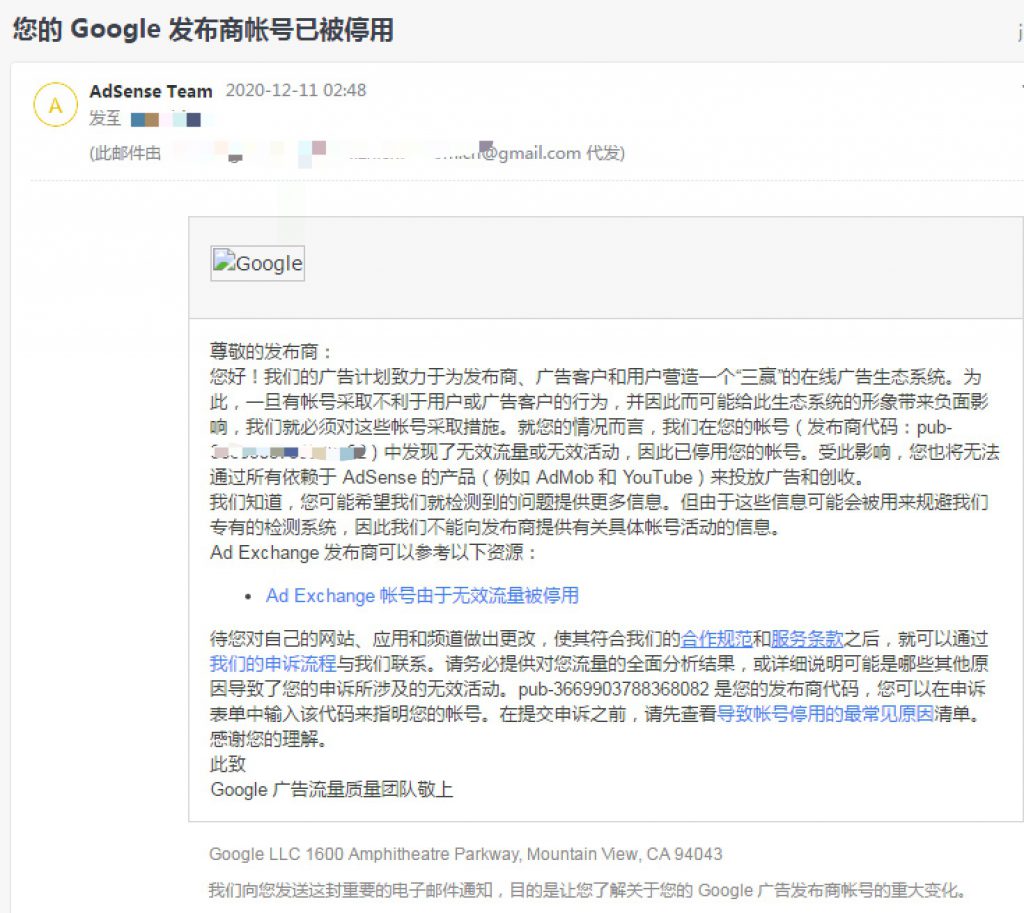Viewport: 1024px width, 913px height.
Task: Open the Ad Exchange 帐号由于无效流量被停用 link
Action: pyautogui.click(x=422, y=596)
